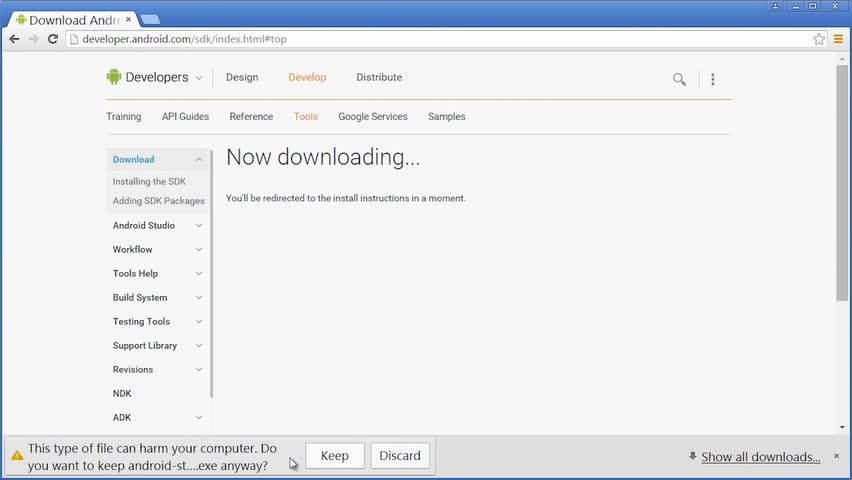Open Android Studio sidebar item
Screen dimensions: 852x480
point(144,225)
